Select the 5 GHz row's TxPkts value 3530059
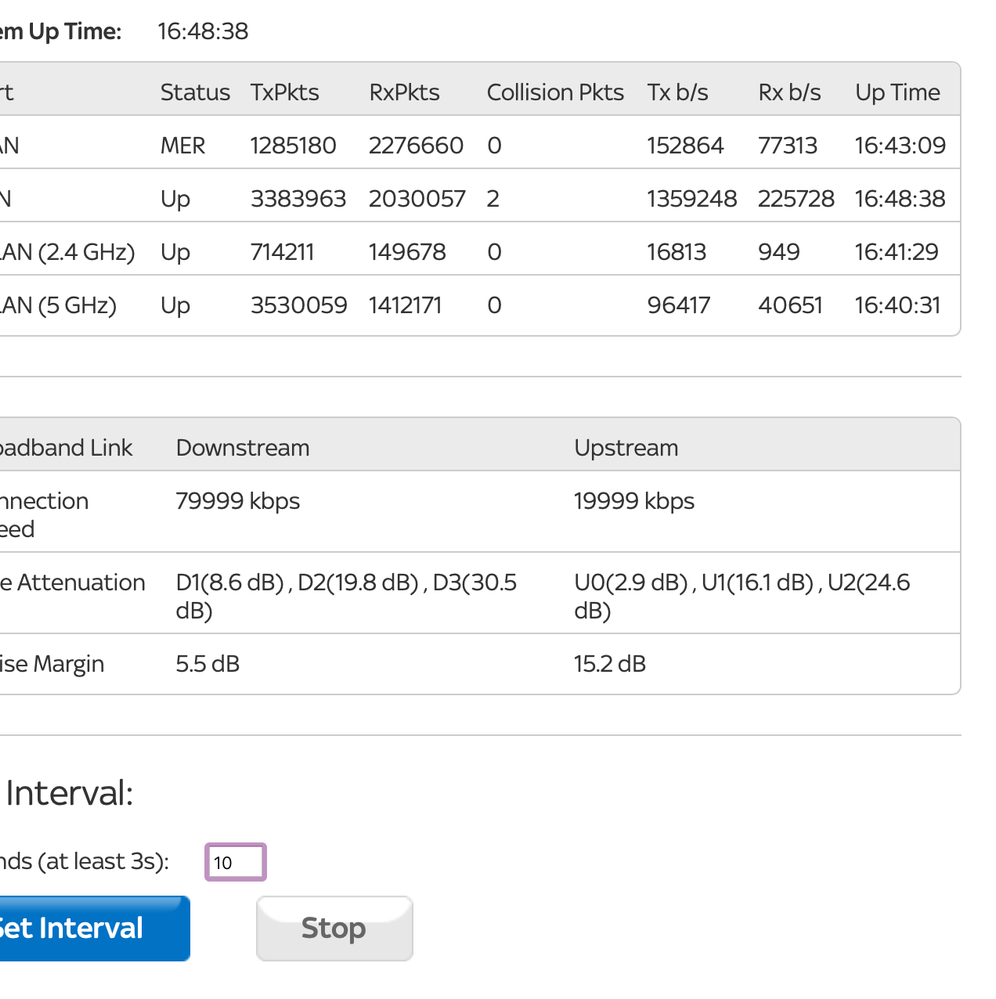This screenshot has width=996, height=999. tap(298, 305)
